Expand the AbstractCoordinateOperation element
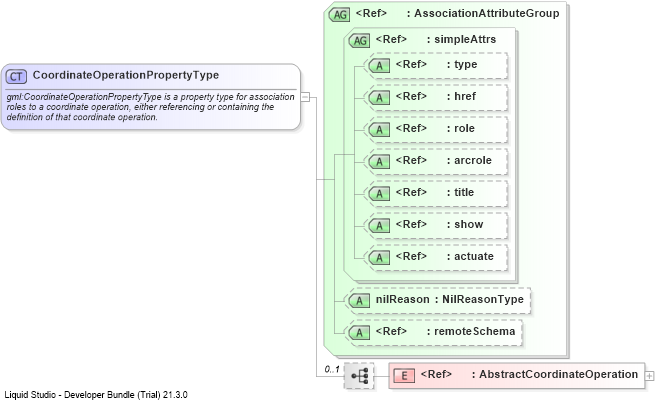 [649, 376]
